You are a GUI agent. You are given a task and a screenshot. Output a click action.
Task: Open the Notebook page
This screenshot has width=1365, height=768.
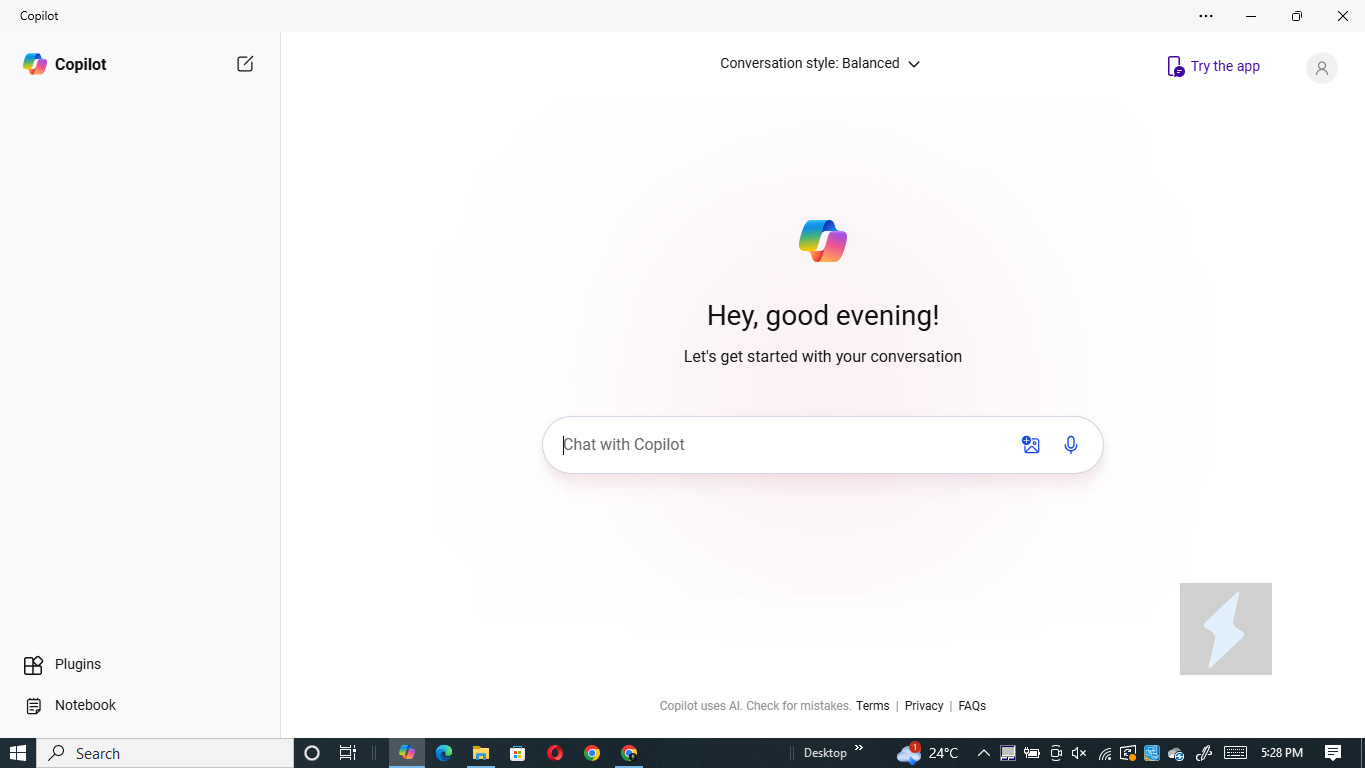click(x=70, y=706)
